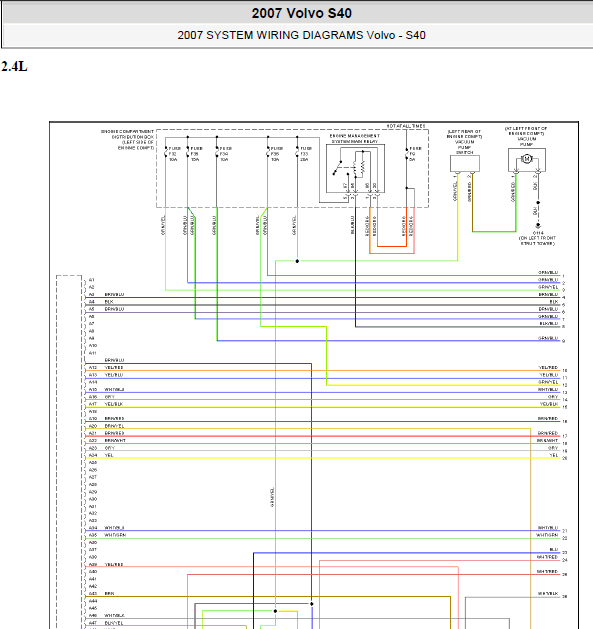The width and height of the screenshot is (593, 629).
Task: Click the junction dot on the dark blue vertical wire
Action: pyautogui.click(x=311, y=603)
